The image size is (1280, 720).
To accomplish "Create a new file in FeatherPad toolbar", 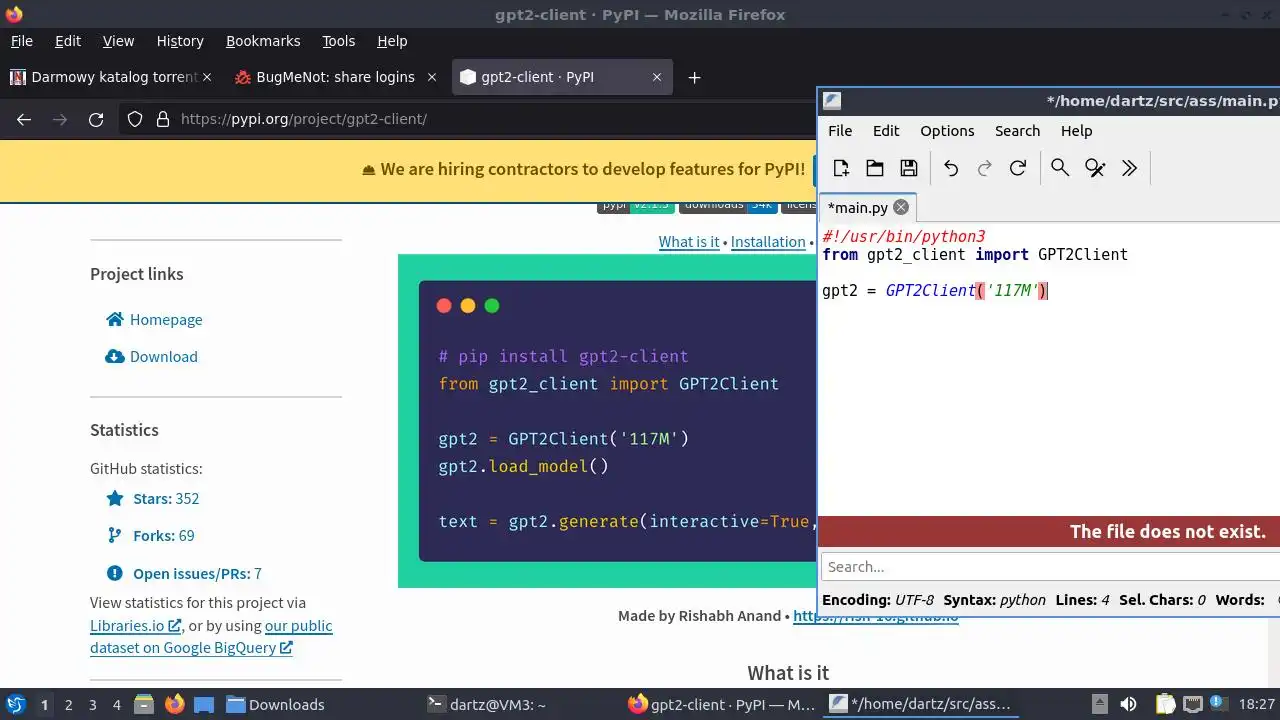I will point(841,168).
